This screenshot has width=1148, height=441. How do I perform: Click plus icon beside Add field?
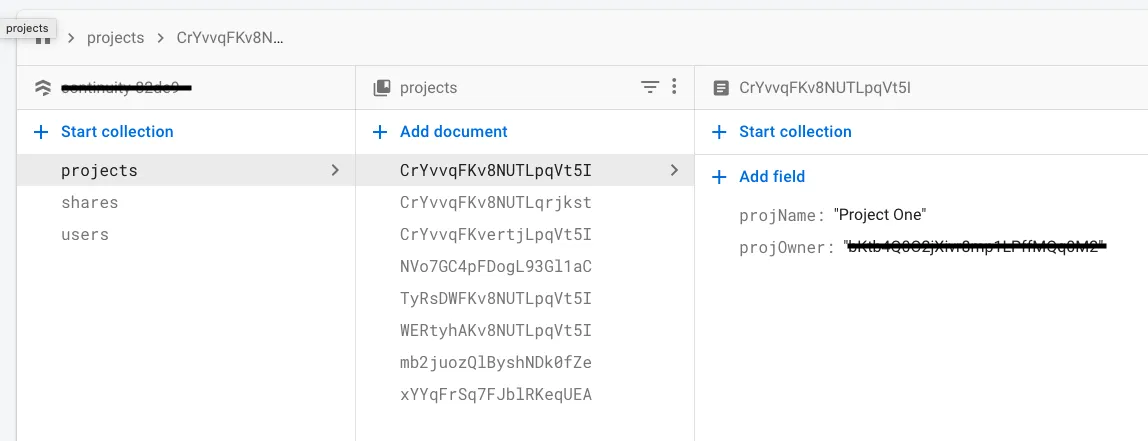click(x=719, y=177)
